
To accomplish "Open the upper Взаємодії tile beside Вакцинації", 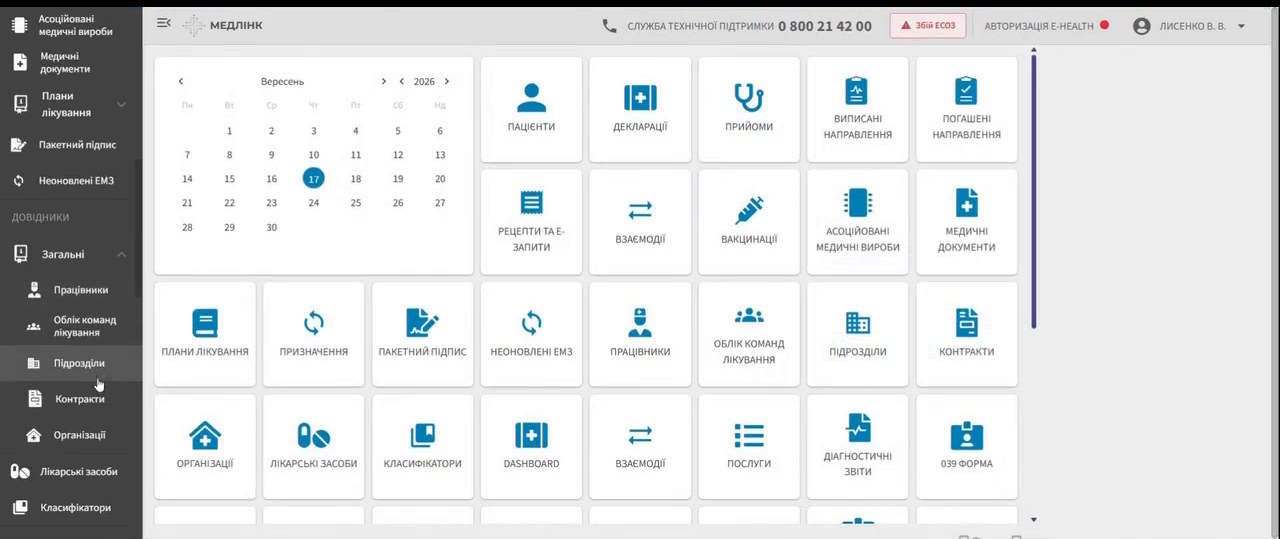I will 640,222.
